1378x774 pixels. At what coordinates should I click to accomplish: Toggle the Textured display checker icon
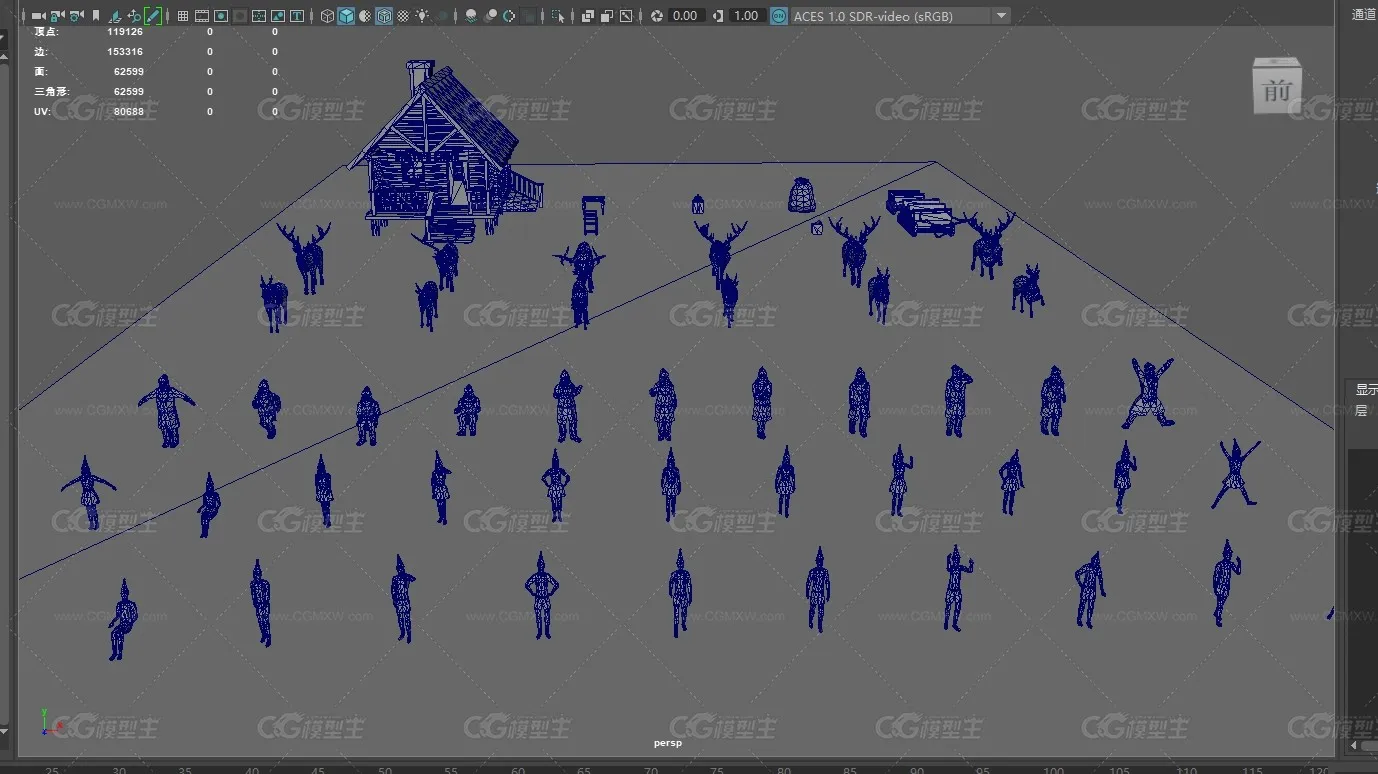(403, 16)
